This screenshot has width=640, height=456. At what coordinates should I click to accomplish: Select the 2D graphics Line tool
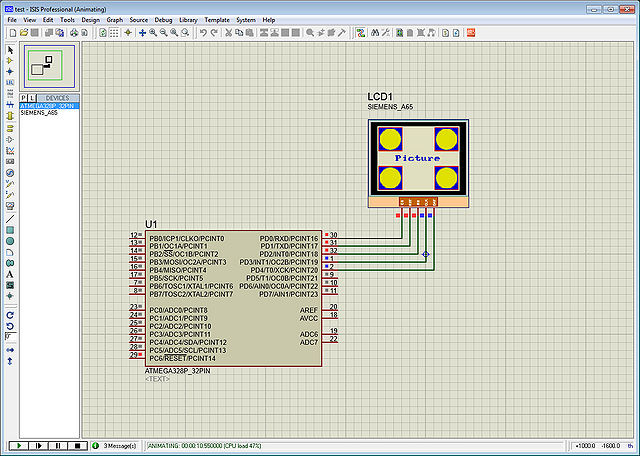tap(10, 219)
